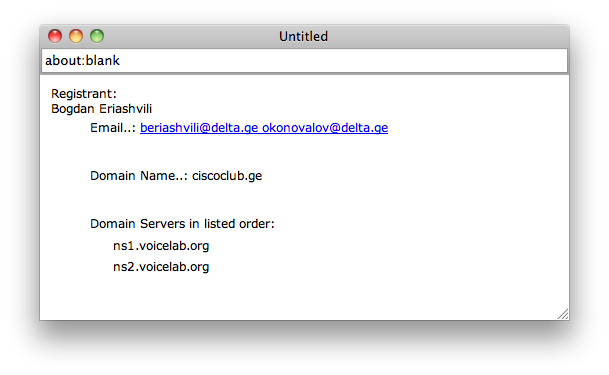609x375 pixels.
Task: Select the ns2.voicelab.org server entry
Action: pos(161,267)
